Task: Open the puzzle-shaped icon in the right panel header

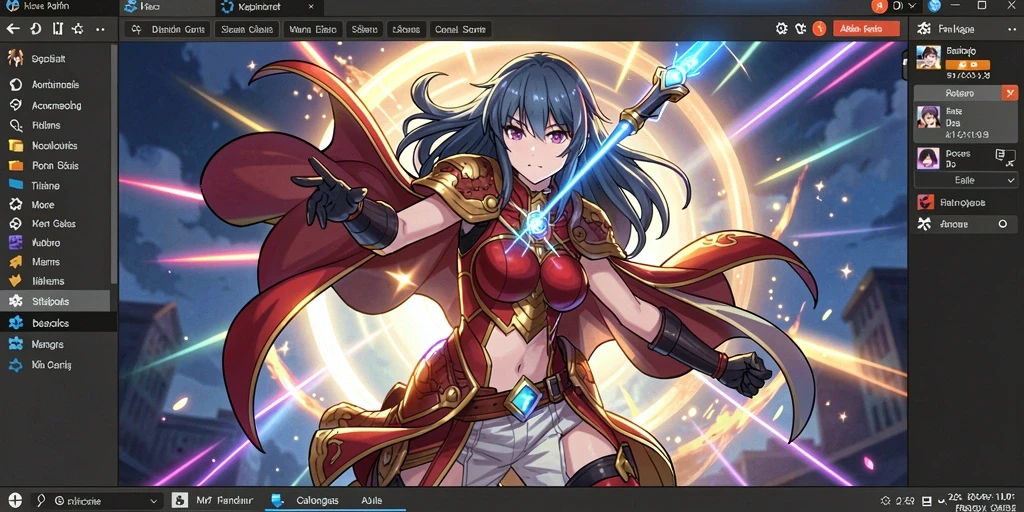Action: [x=923, y=29]
